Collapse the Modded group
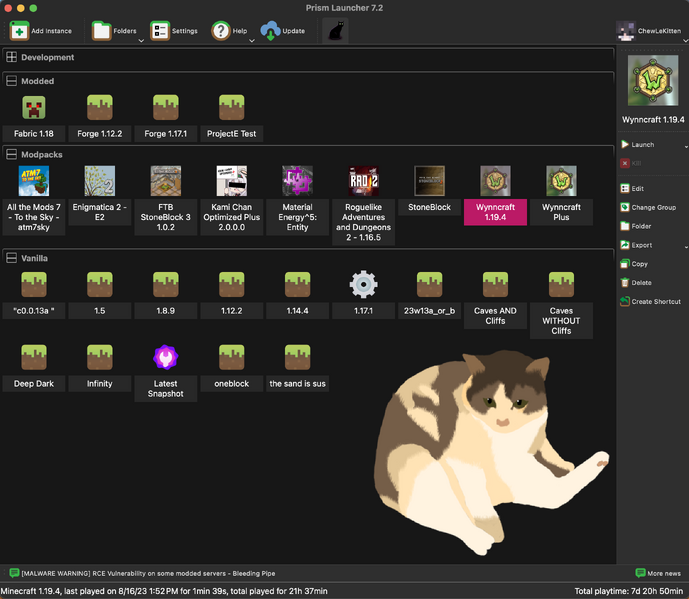Viewport: 689px width, 599px height. click(x=11, y=81)
